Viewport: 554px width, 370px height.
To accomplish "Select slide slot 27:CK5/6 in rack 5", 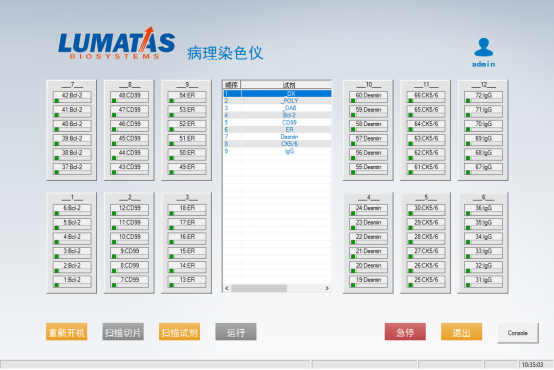I will pos(426,252).
